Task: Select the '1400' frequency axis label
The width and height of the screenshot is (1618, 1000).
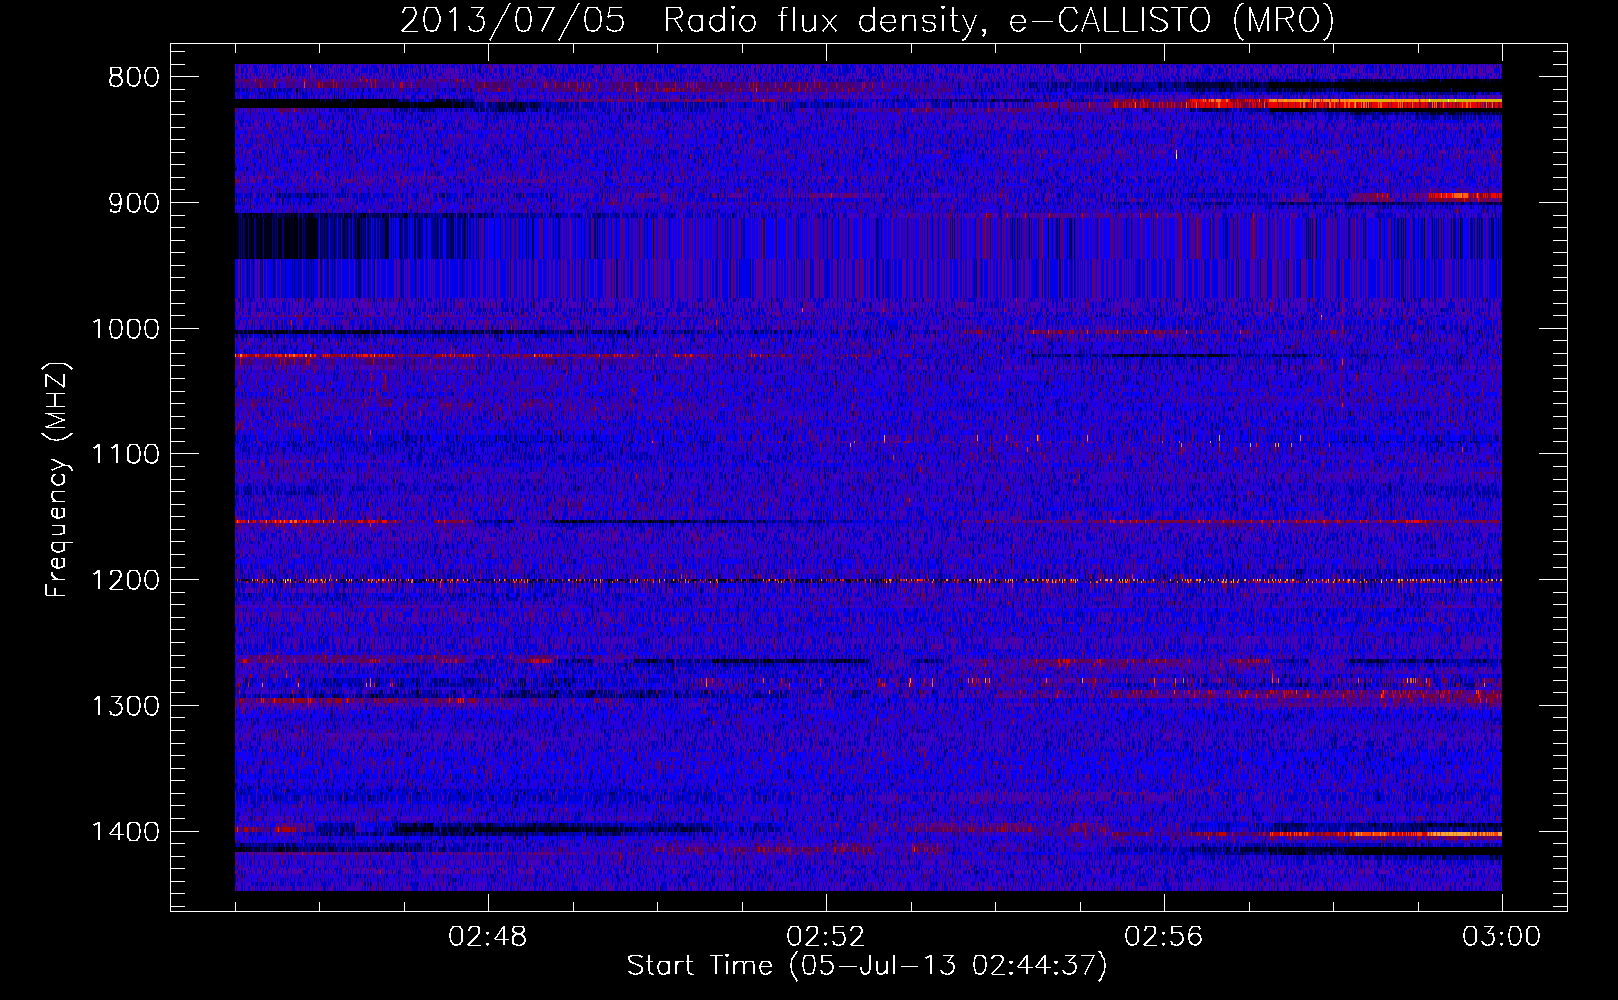Action: click(x=125, y=832)
